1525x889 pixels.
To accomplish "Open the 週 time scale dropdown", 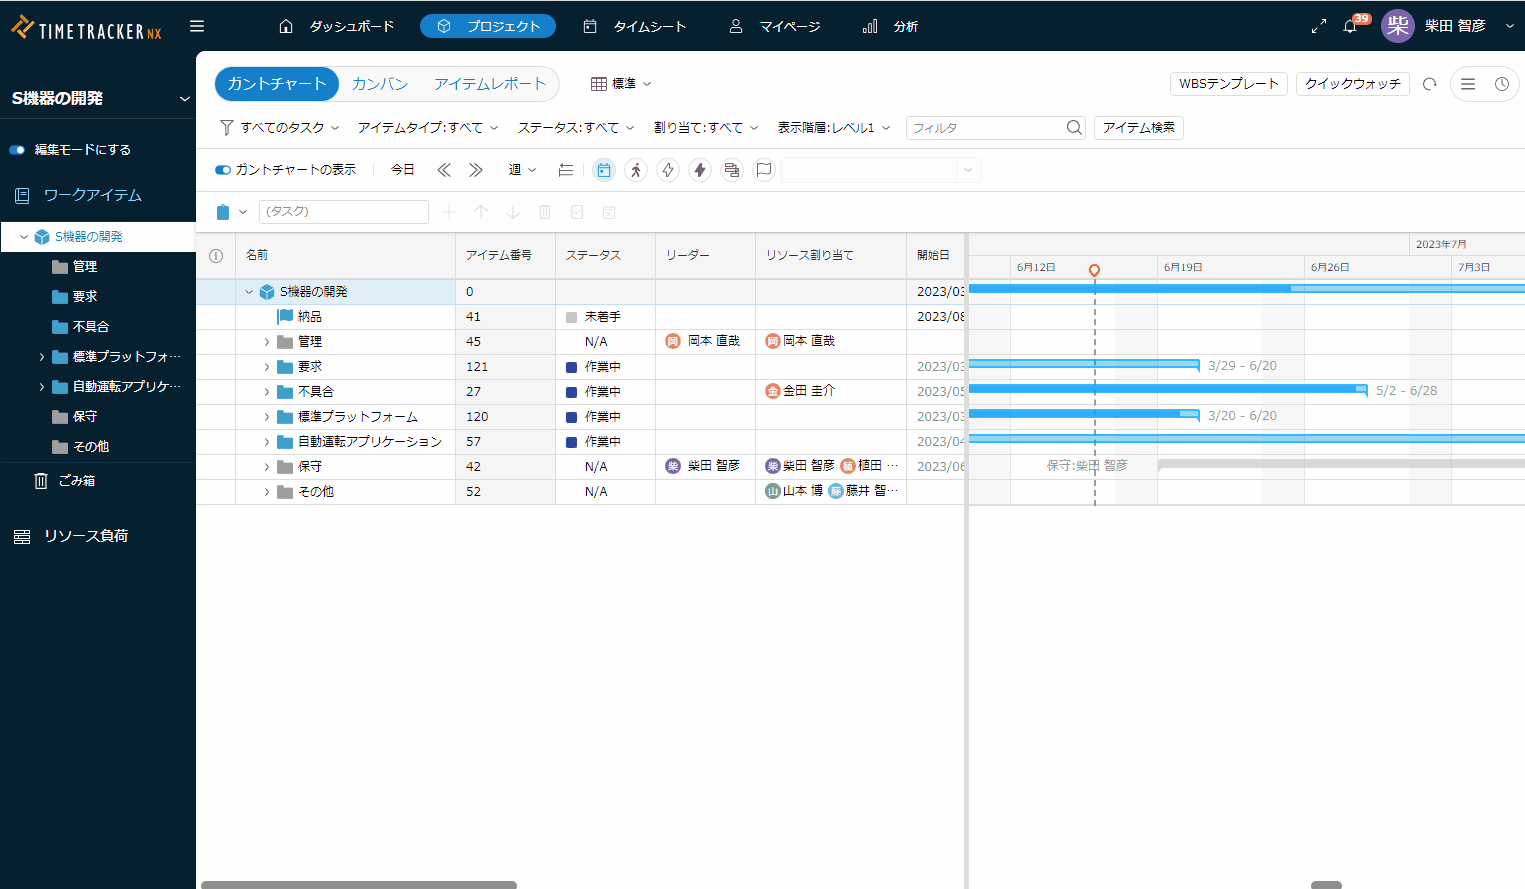I will (x=522, y=170).
